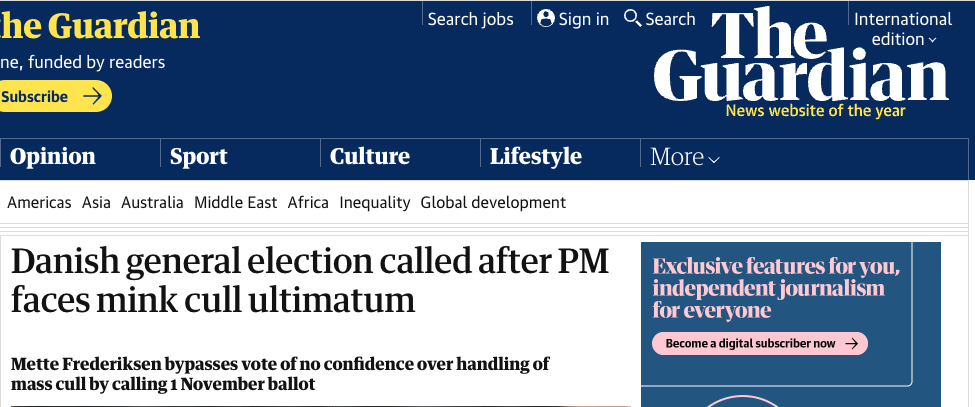Navigate to Asia news
The width and height of the screenshot is (975, 407).
pos(96,202)
